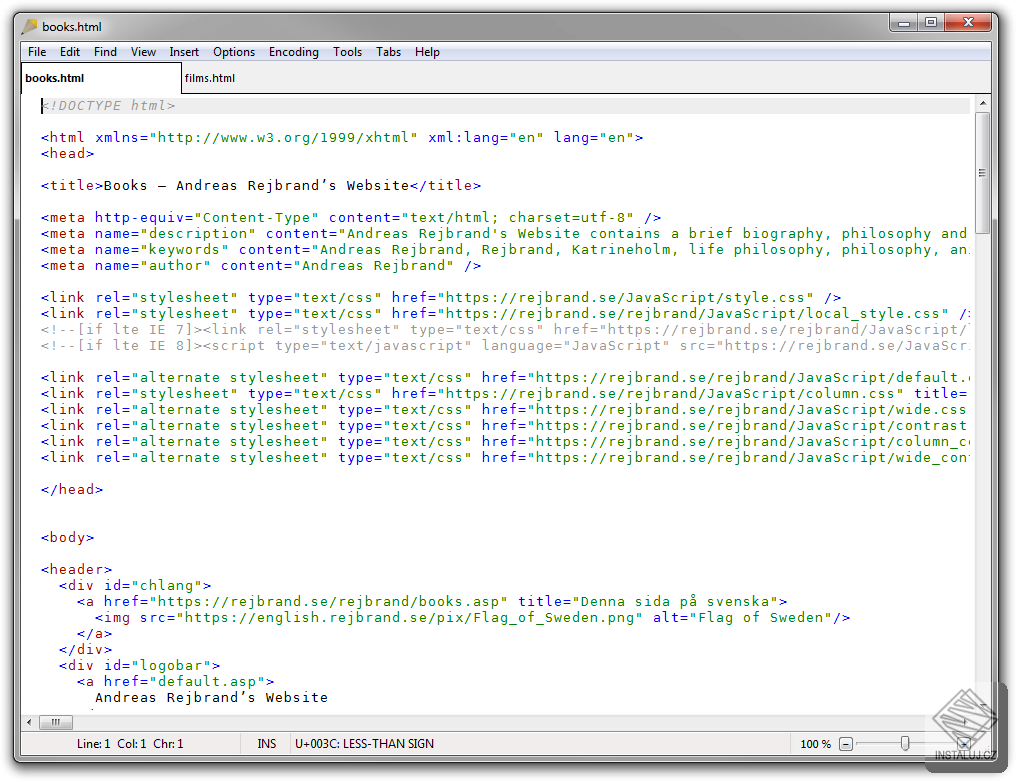
Task: Open the Edit menu
Action: [x=69, y=51]
